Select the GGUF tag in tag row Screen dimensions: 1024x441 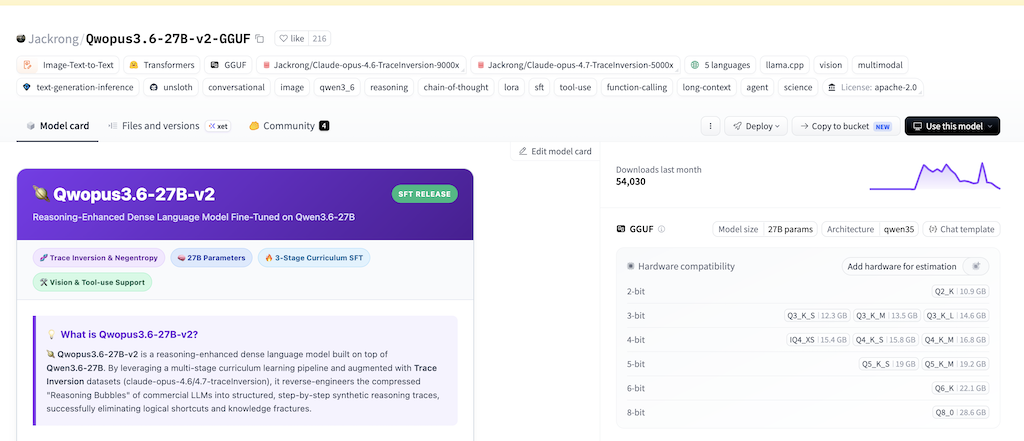[x=229, y=65]
